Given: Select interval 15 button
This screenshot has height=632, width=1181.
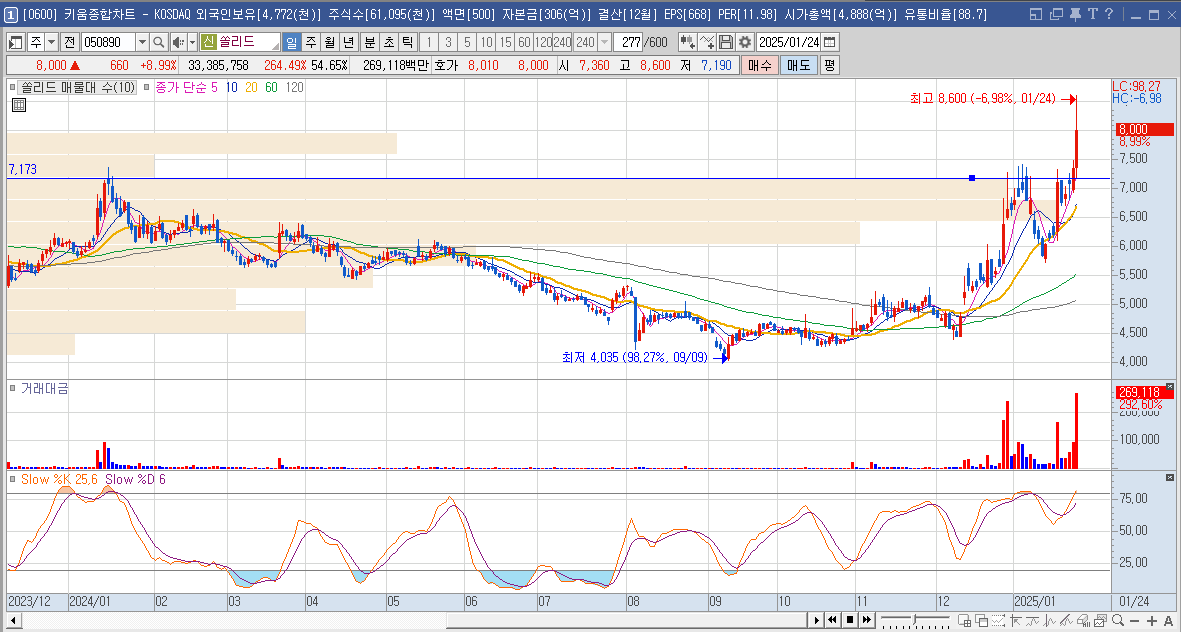Looking at the screenshot, I should coord(505,42).
